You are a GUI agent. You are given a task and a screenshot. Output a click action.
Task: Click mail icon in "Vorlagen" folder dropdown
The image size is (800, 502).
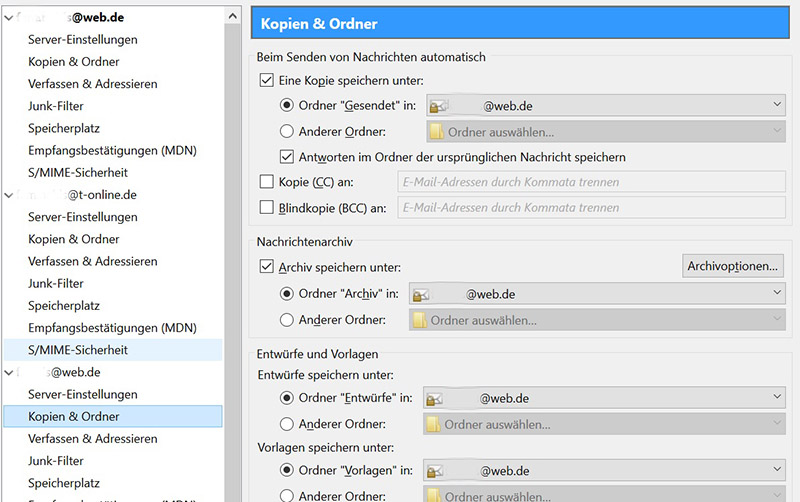pos(432,470)
